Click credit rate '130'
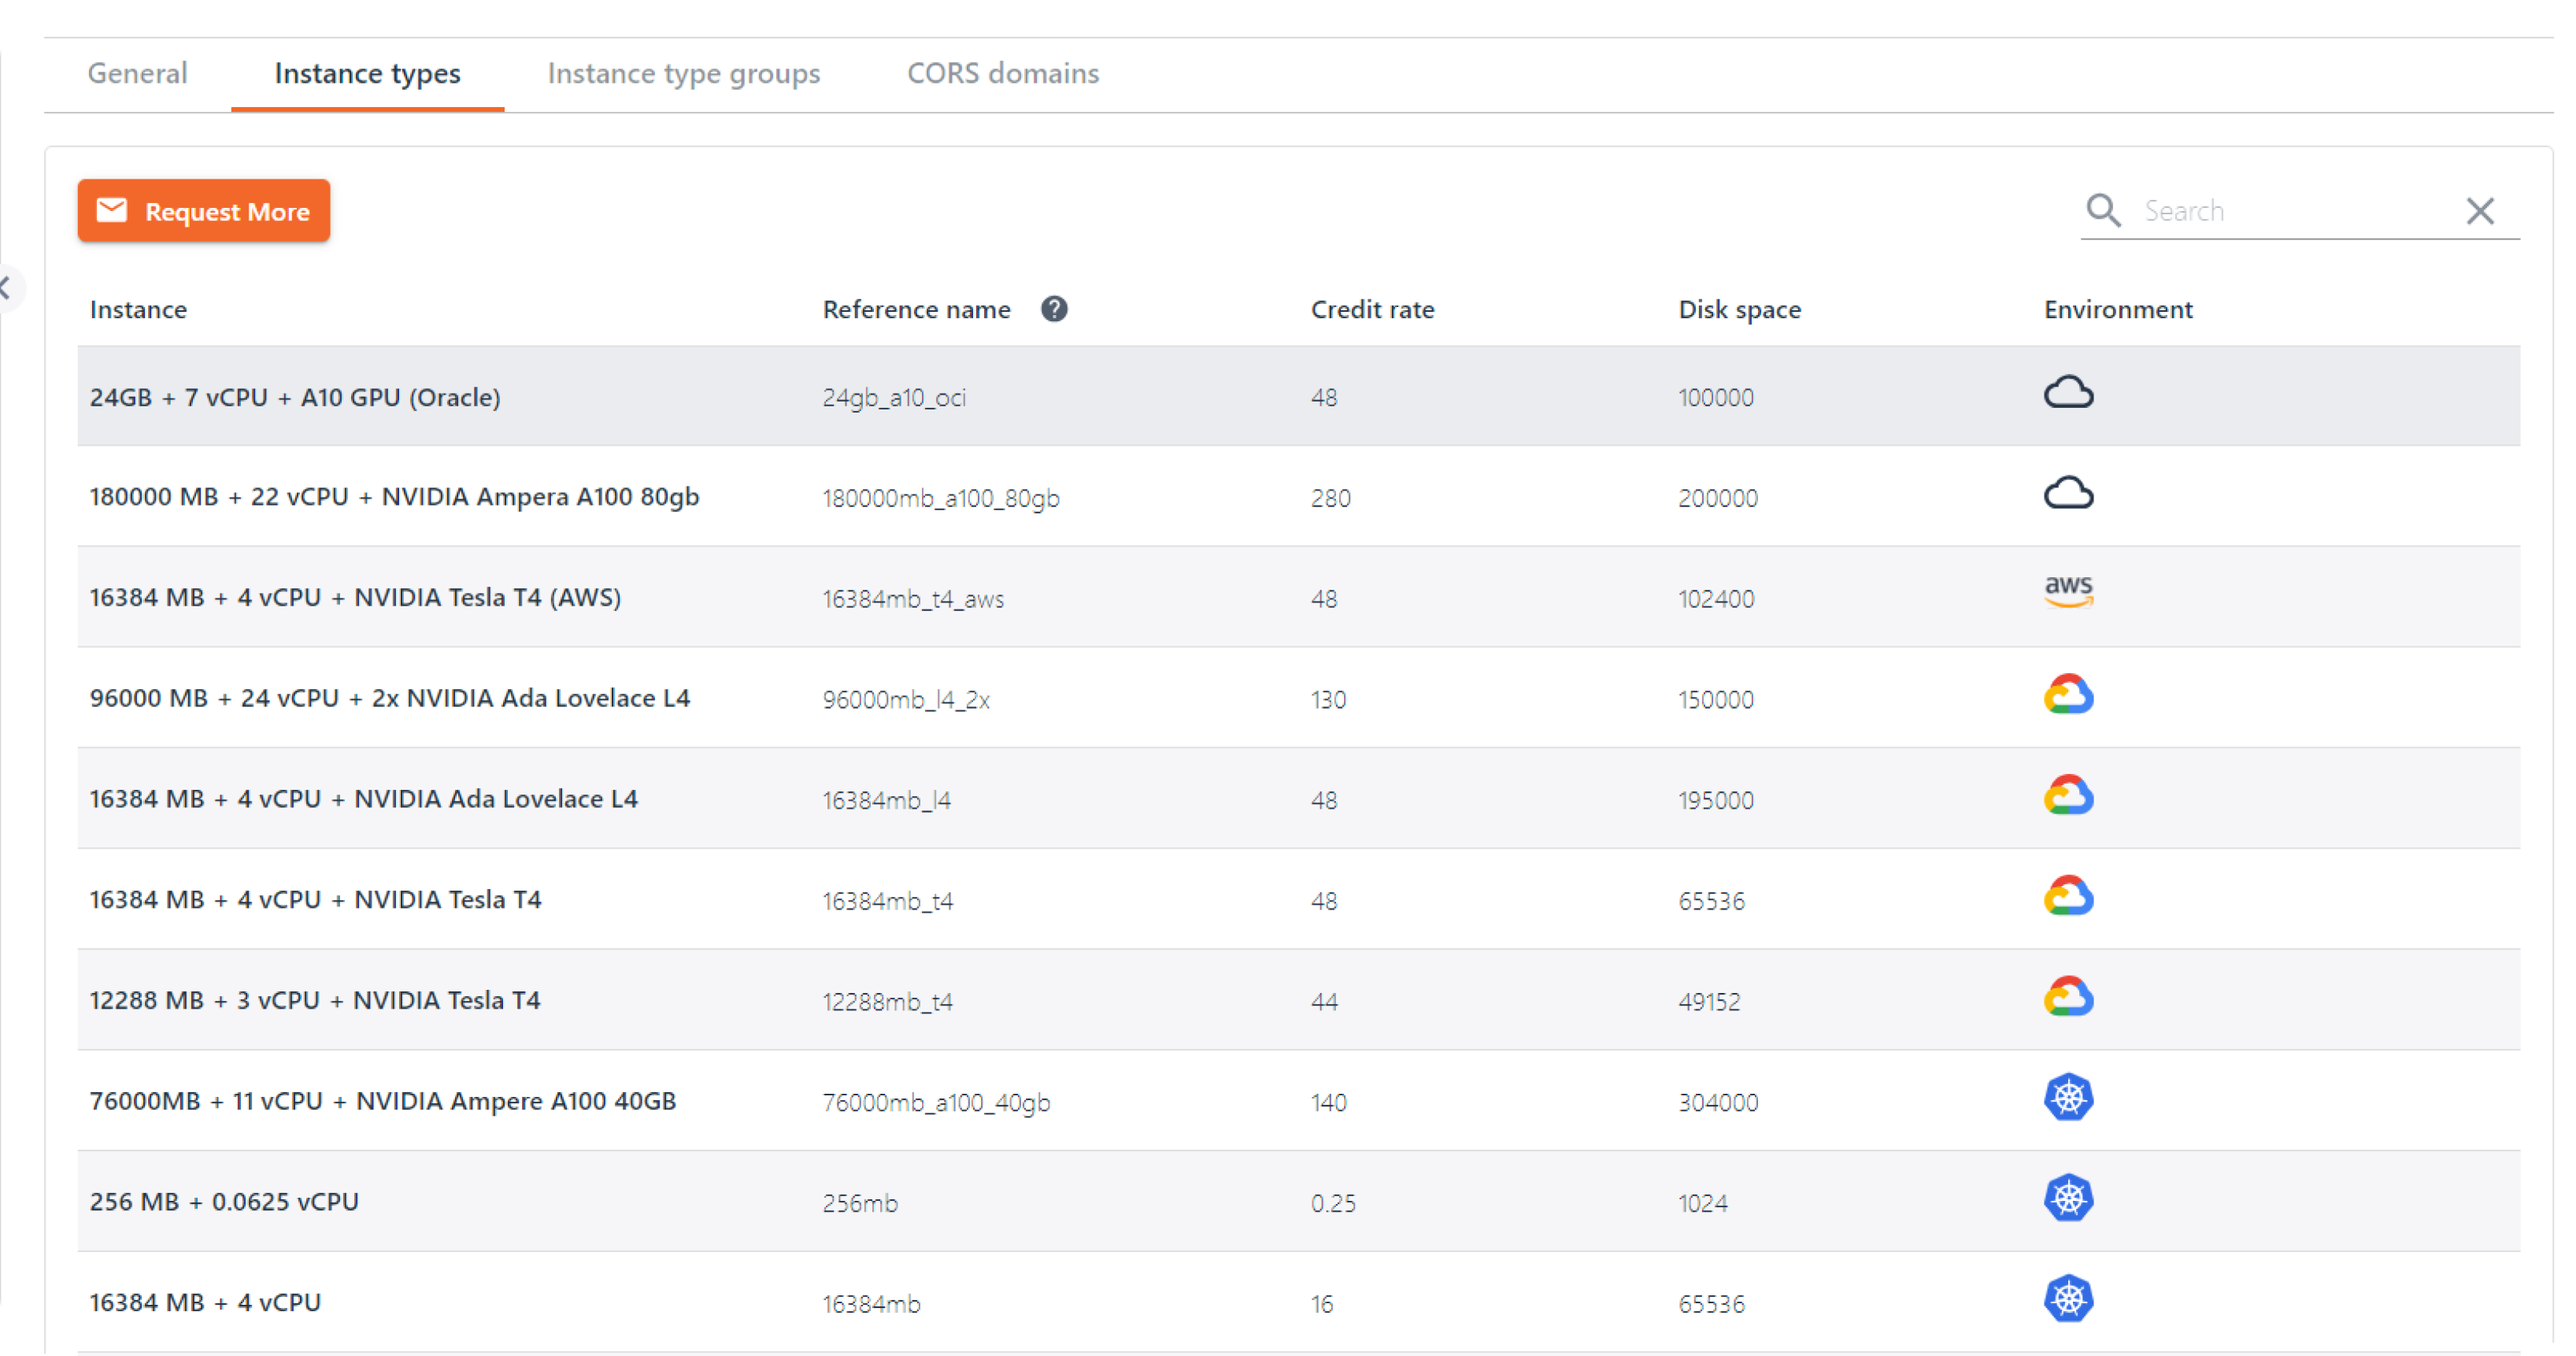The image size is (2576, 1356). [1328, 700]
